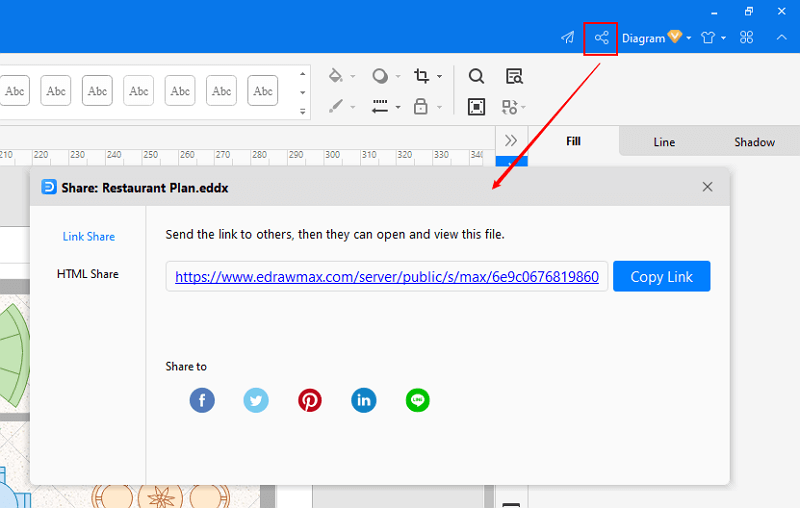Share to Facebook

[202, 400]
